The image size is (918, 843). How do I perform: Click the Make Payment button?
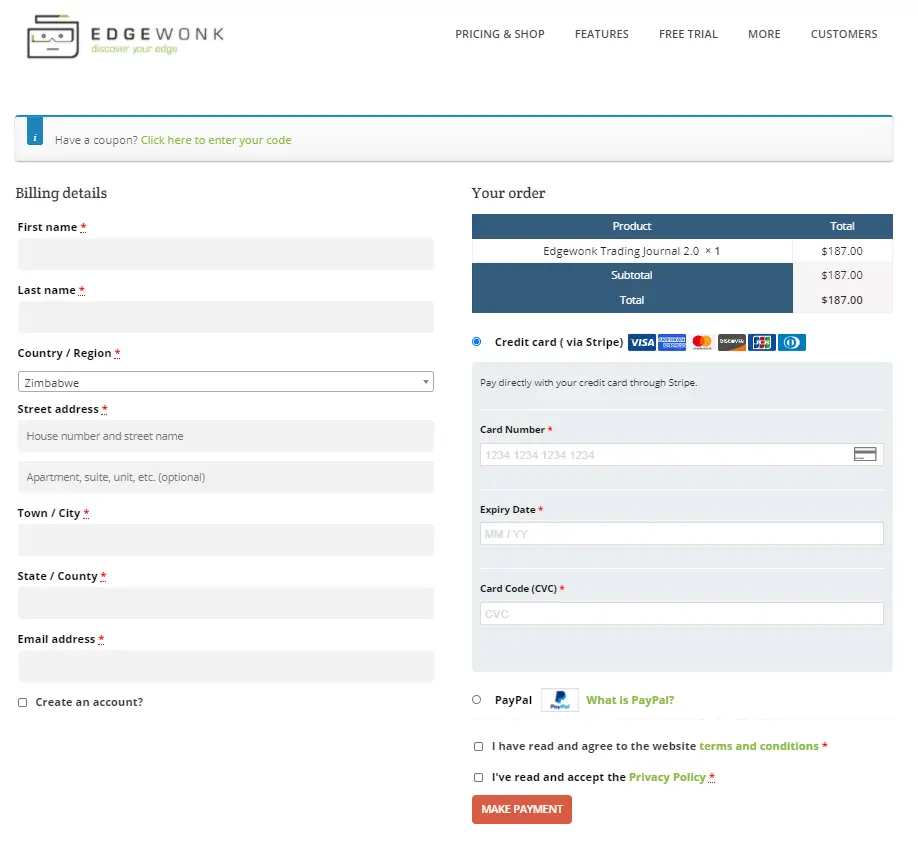522,810
